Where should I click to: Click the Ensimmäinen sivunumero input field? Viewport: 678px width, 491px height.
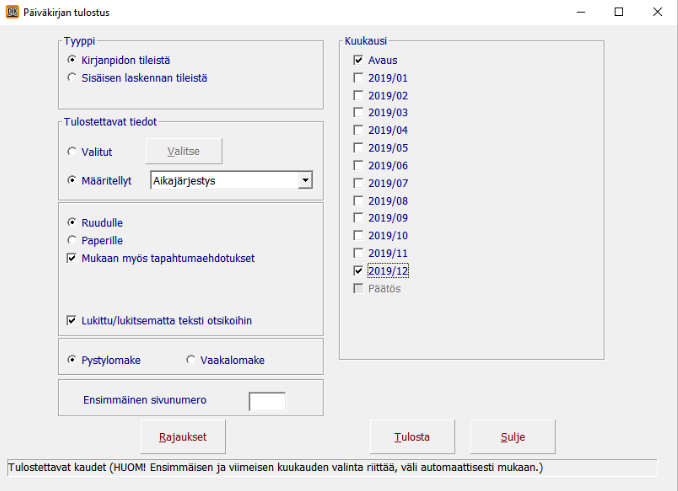[x=266, y=401]
